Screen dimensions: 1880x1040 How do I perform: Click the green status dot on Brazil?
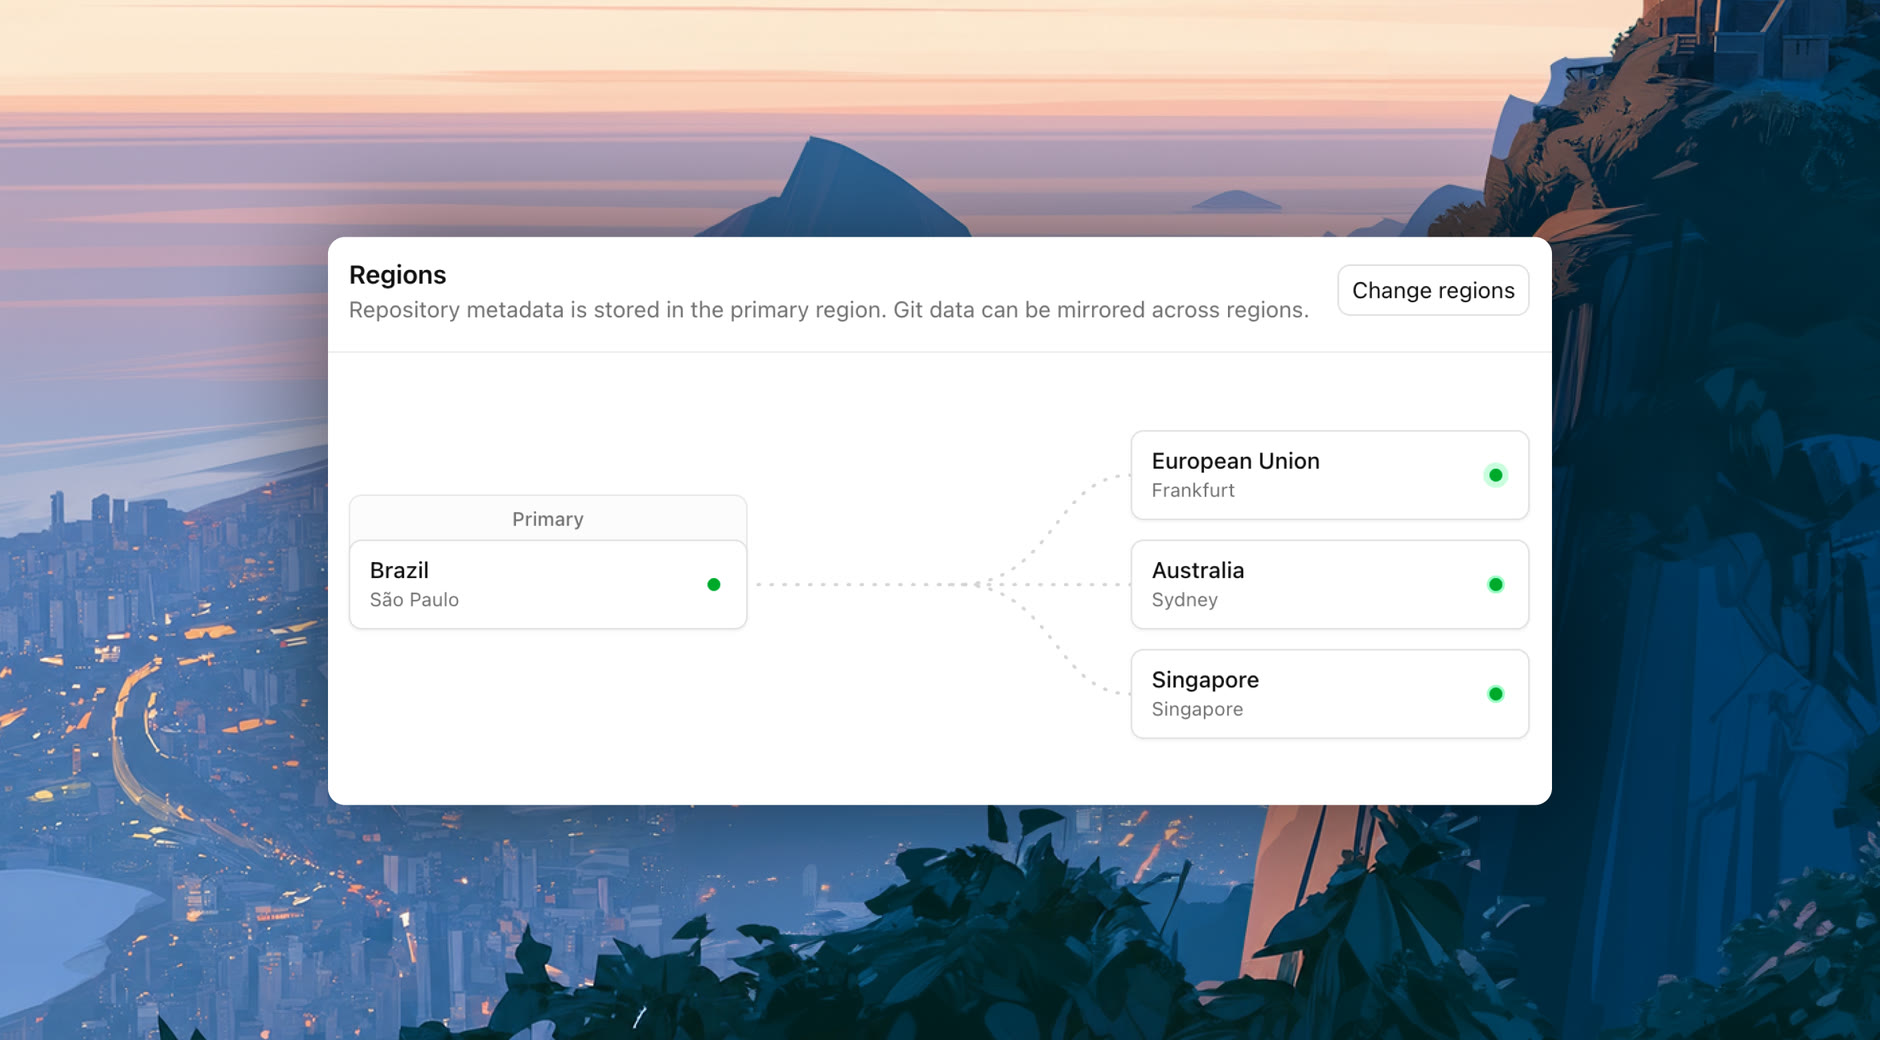click(714, 585)
